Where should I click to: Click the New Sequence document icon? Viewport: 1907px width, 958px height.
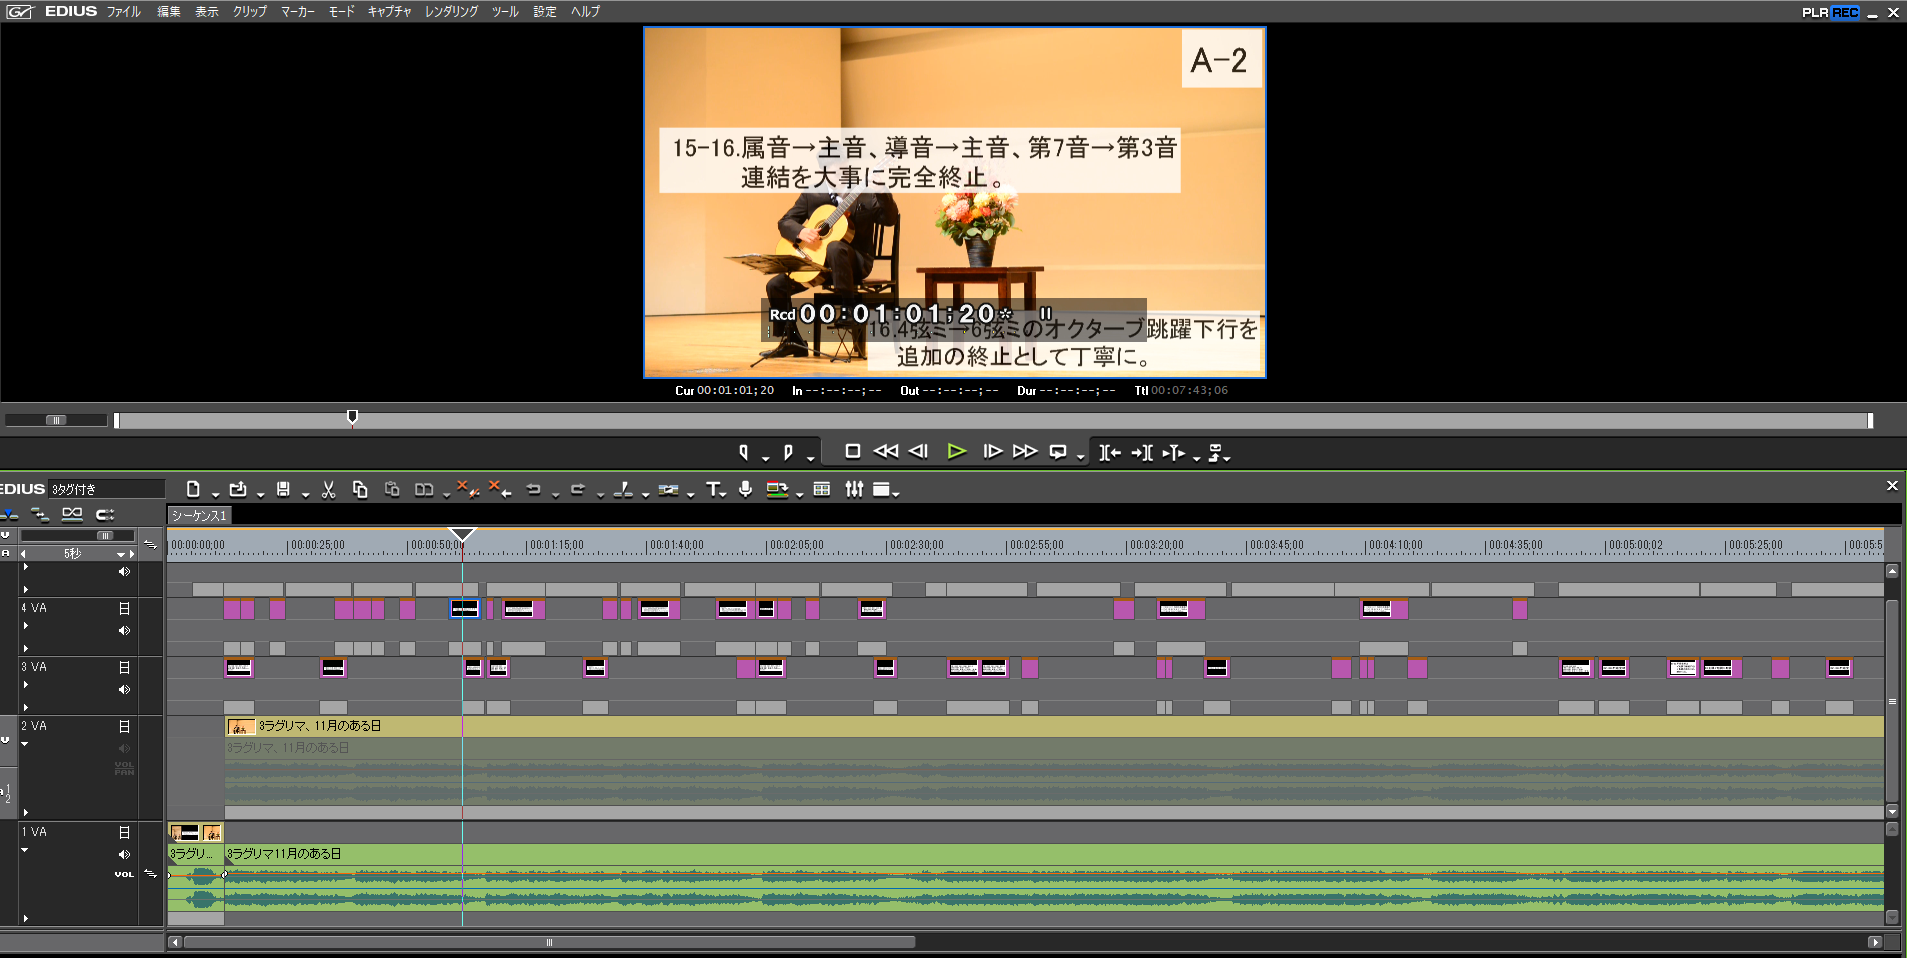pyautogui.click(x=193, y=489)
